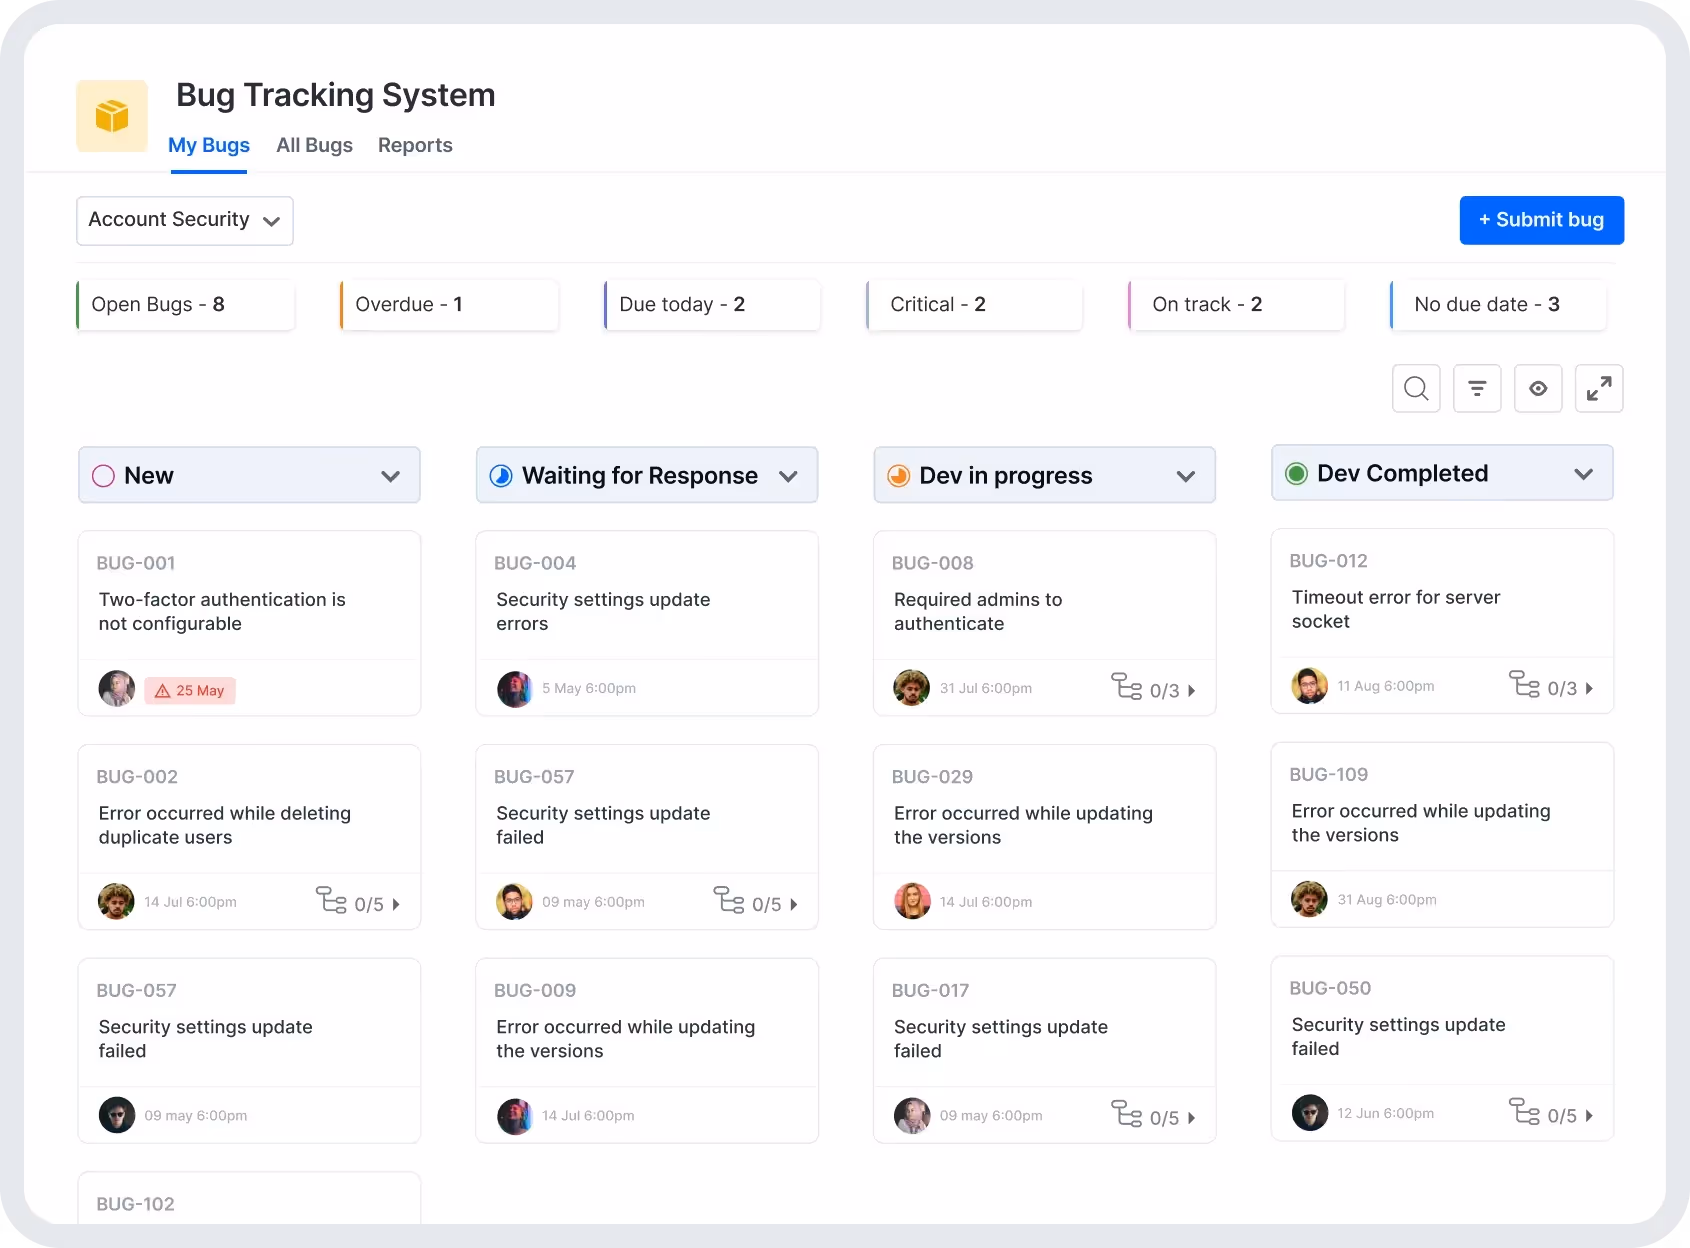The width and height of the screenshot is (1690, 1248).
Task: Expand BUG-002 subtasks arrow 0/5
Action: coord(396,904)
